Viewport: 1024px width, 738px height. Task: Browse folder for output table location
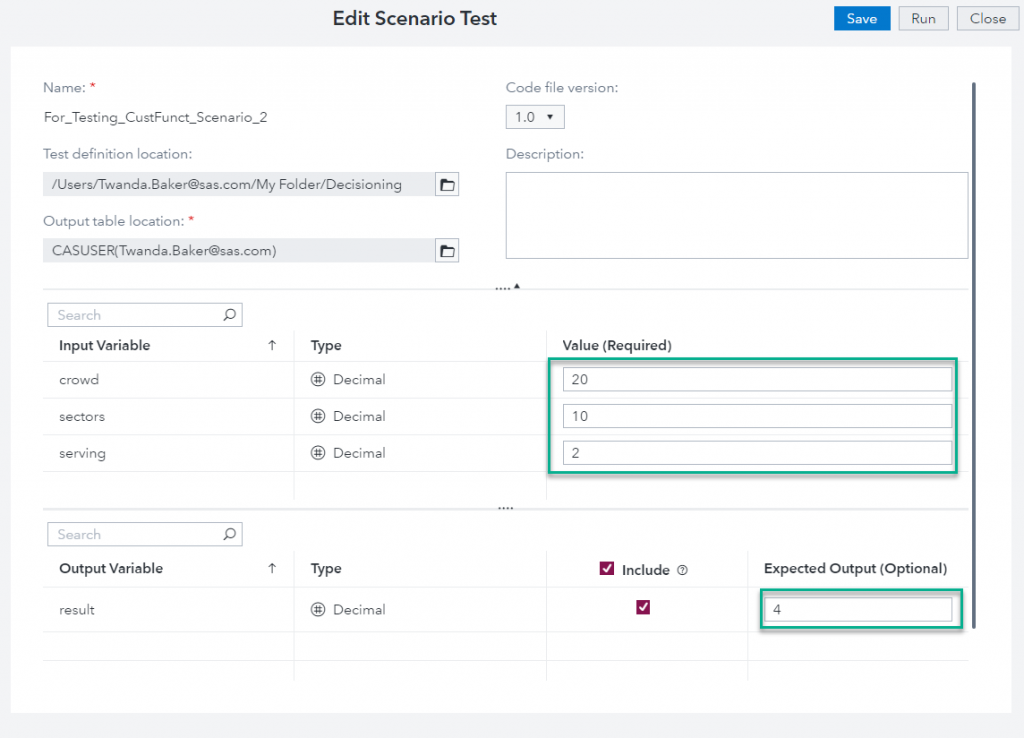point(447,251)
